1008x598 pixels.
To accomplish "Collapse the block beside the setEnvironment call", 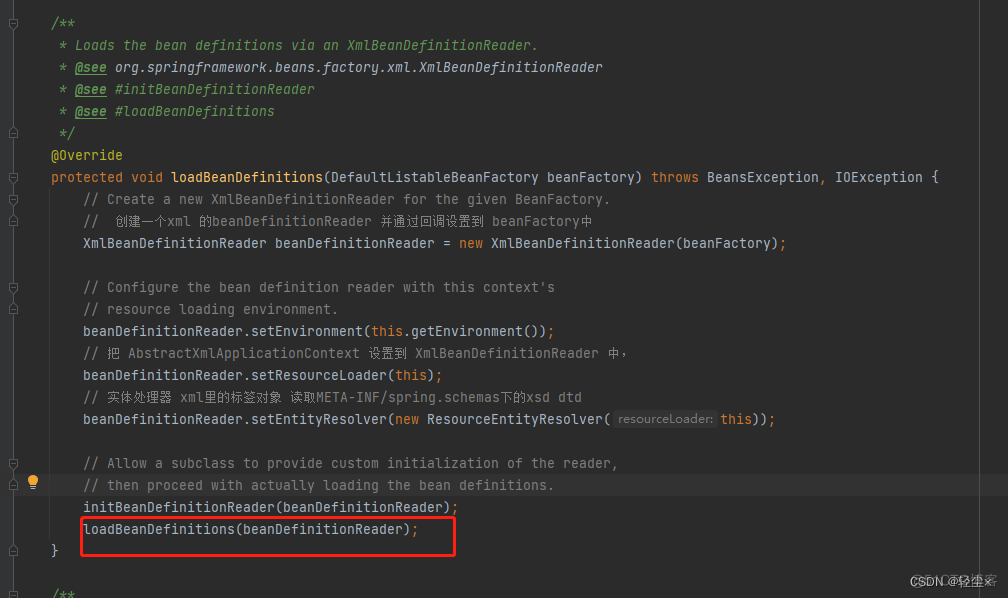I will (12, 310).
